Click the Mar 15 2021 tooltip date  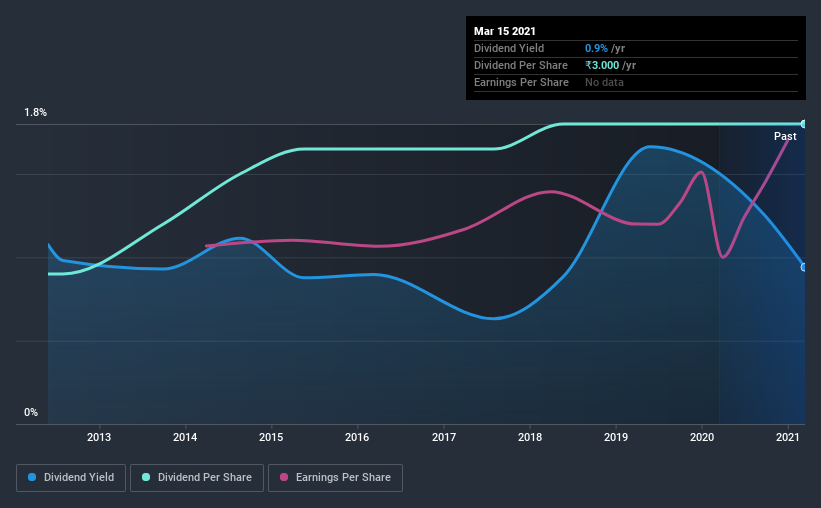tap(505, 31)
